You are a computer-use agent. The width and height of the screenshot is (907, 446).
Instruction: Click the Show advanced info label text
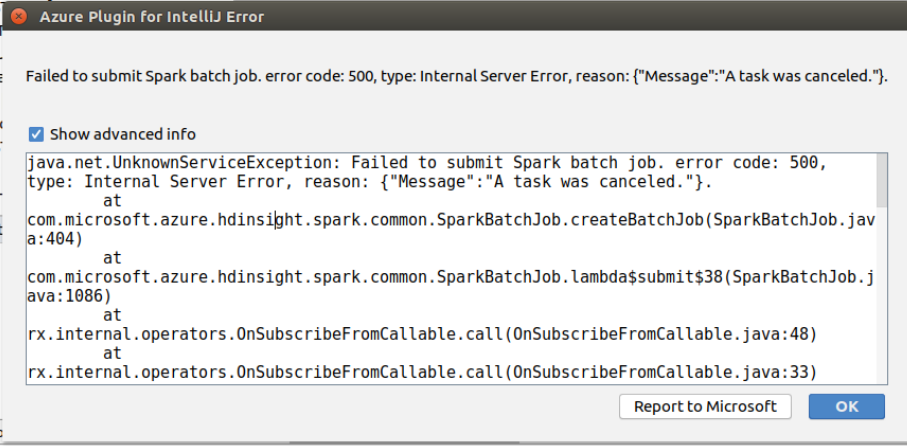[123, 135]
